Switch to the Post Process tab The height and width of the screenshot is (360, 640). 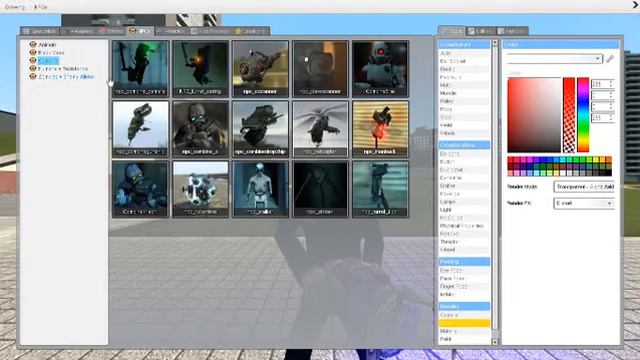click(x=210, y=31)
